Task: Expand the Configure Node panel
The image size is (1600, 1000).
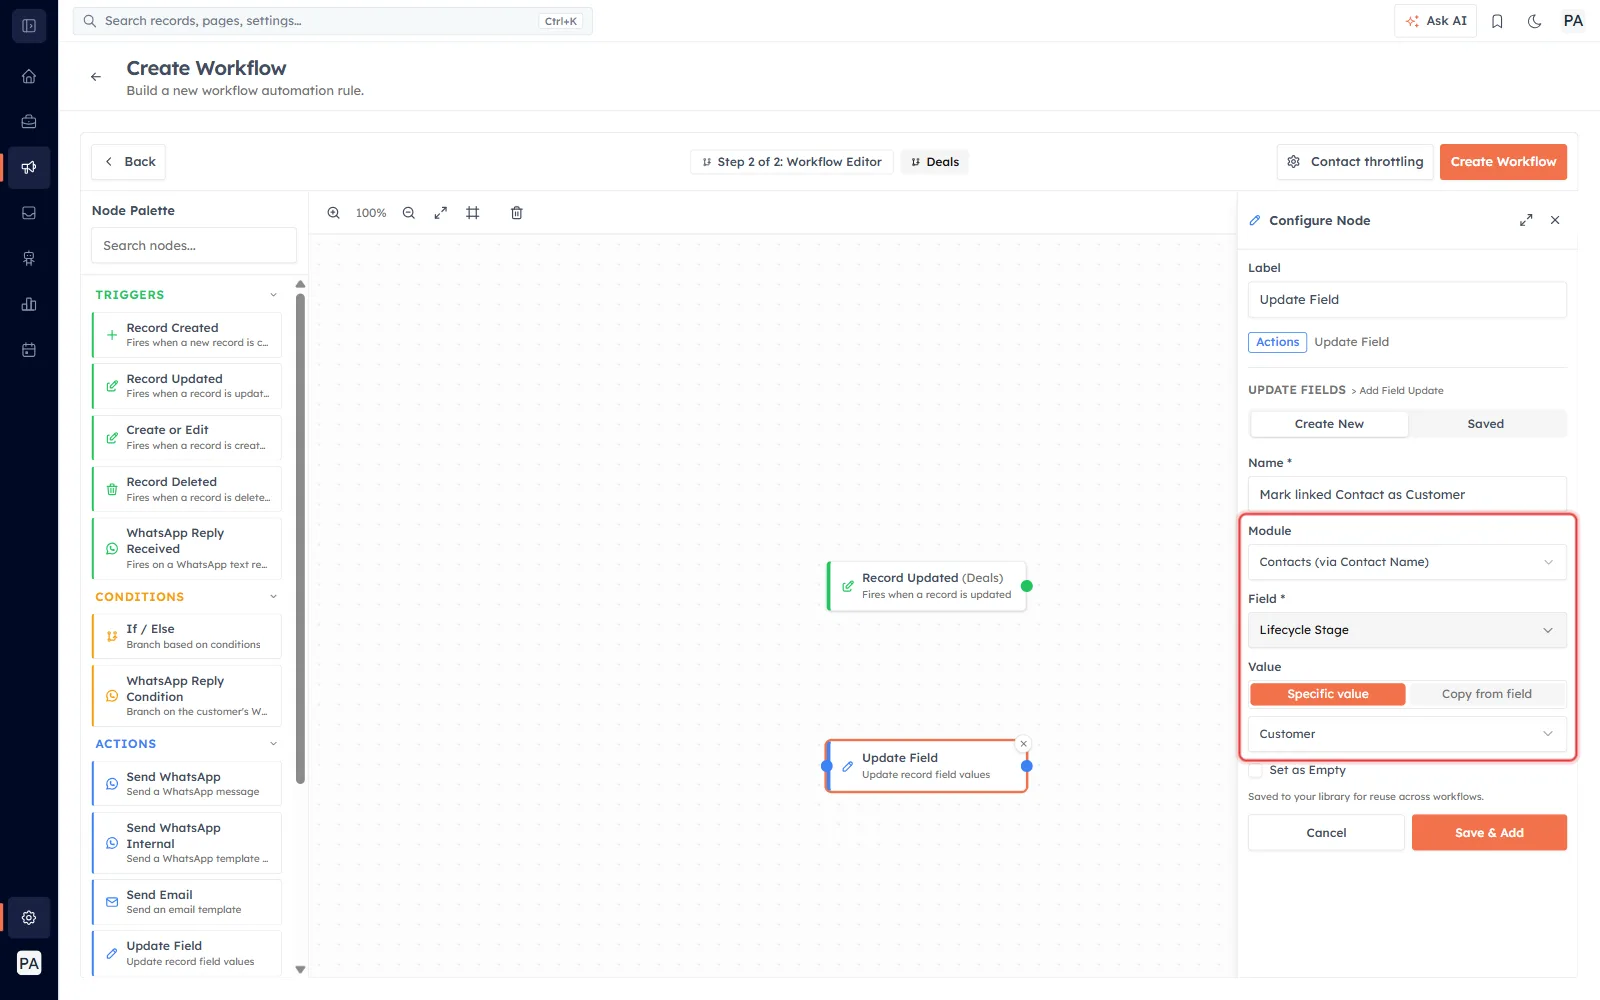Action: point(1526,220)
